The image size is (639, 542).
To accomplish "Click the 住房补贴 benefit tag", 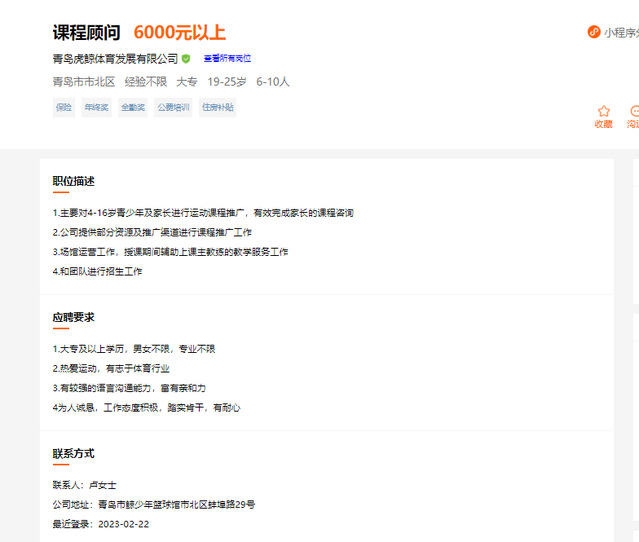I will click(x=217, y=107).
